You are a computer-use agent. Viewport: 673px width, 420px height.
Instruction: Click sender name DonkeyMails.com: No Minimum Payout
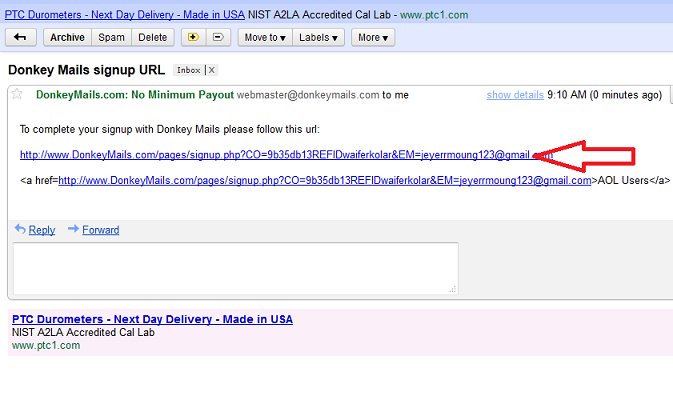(135, 95)
